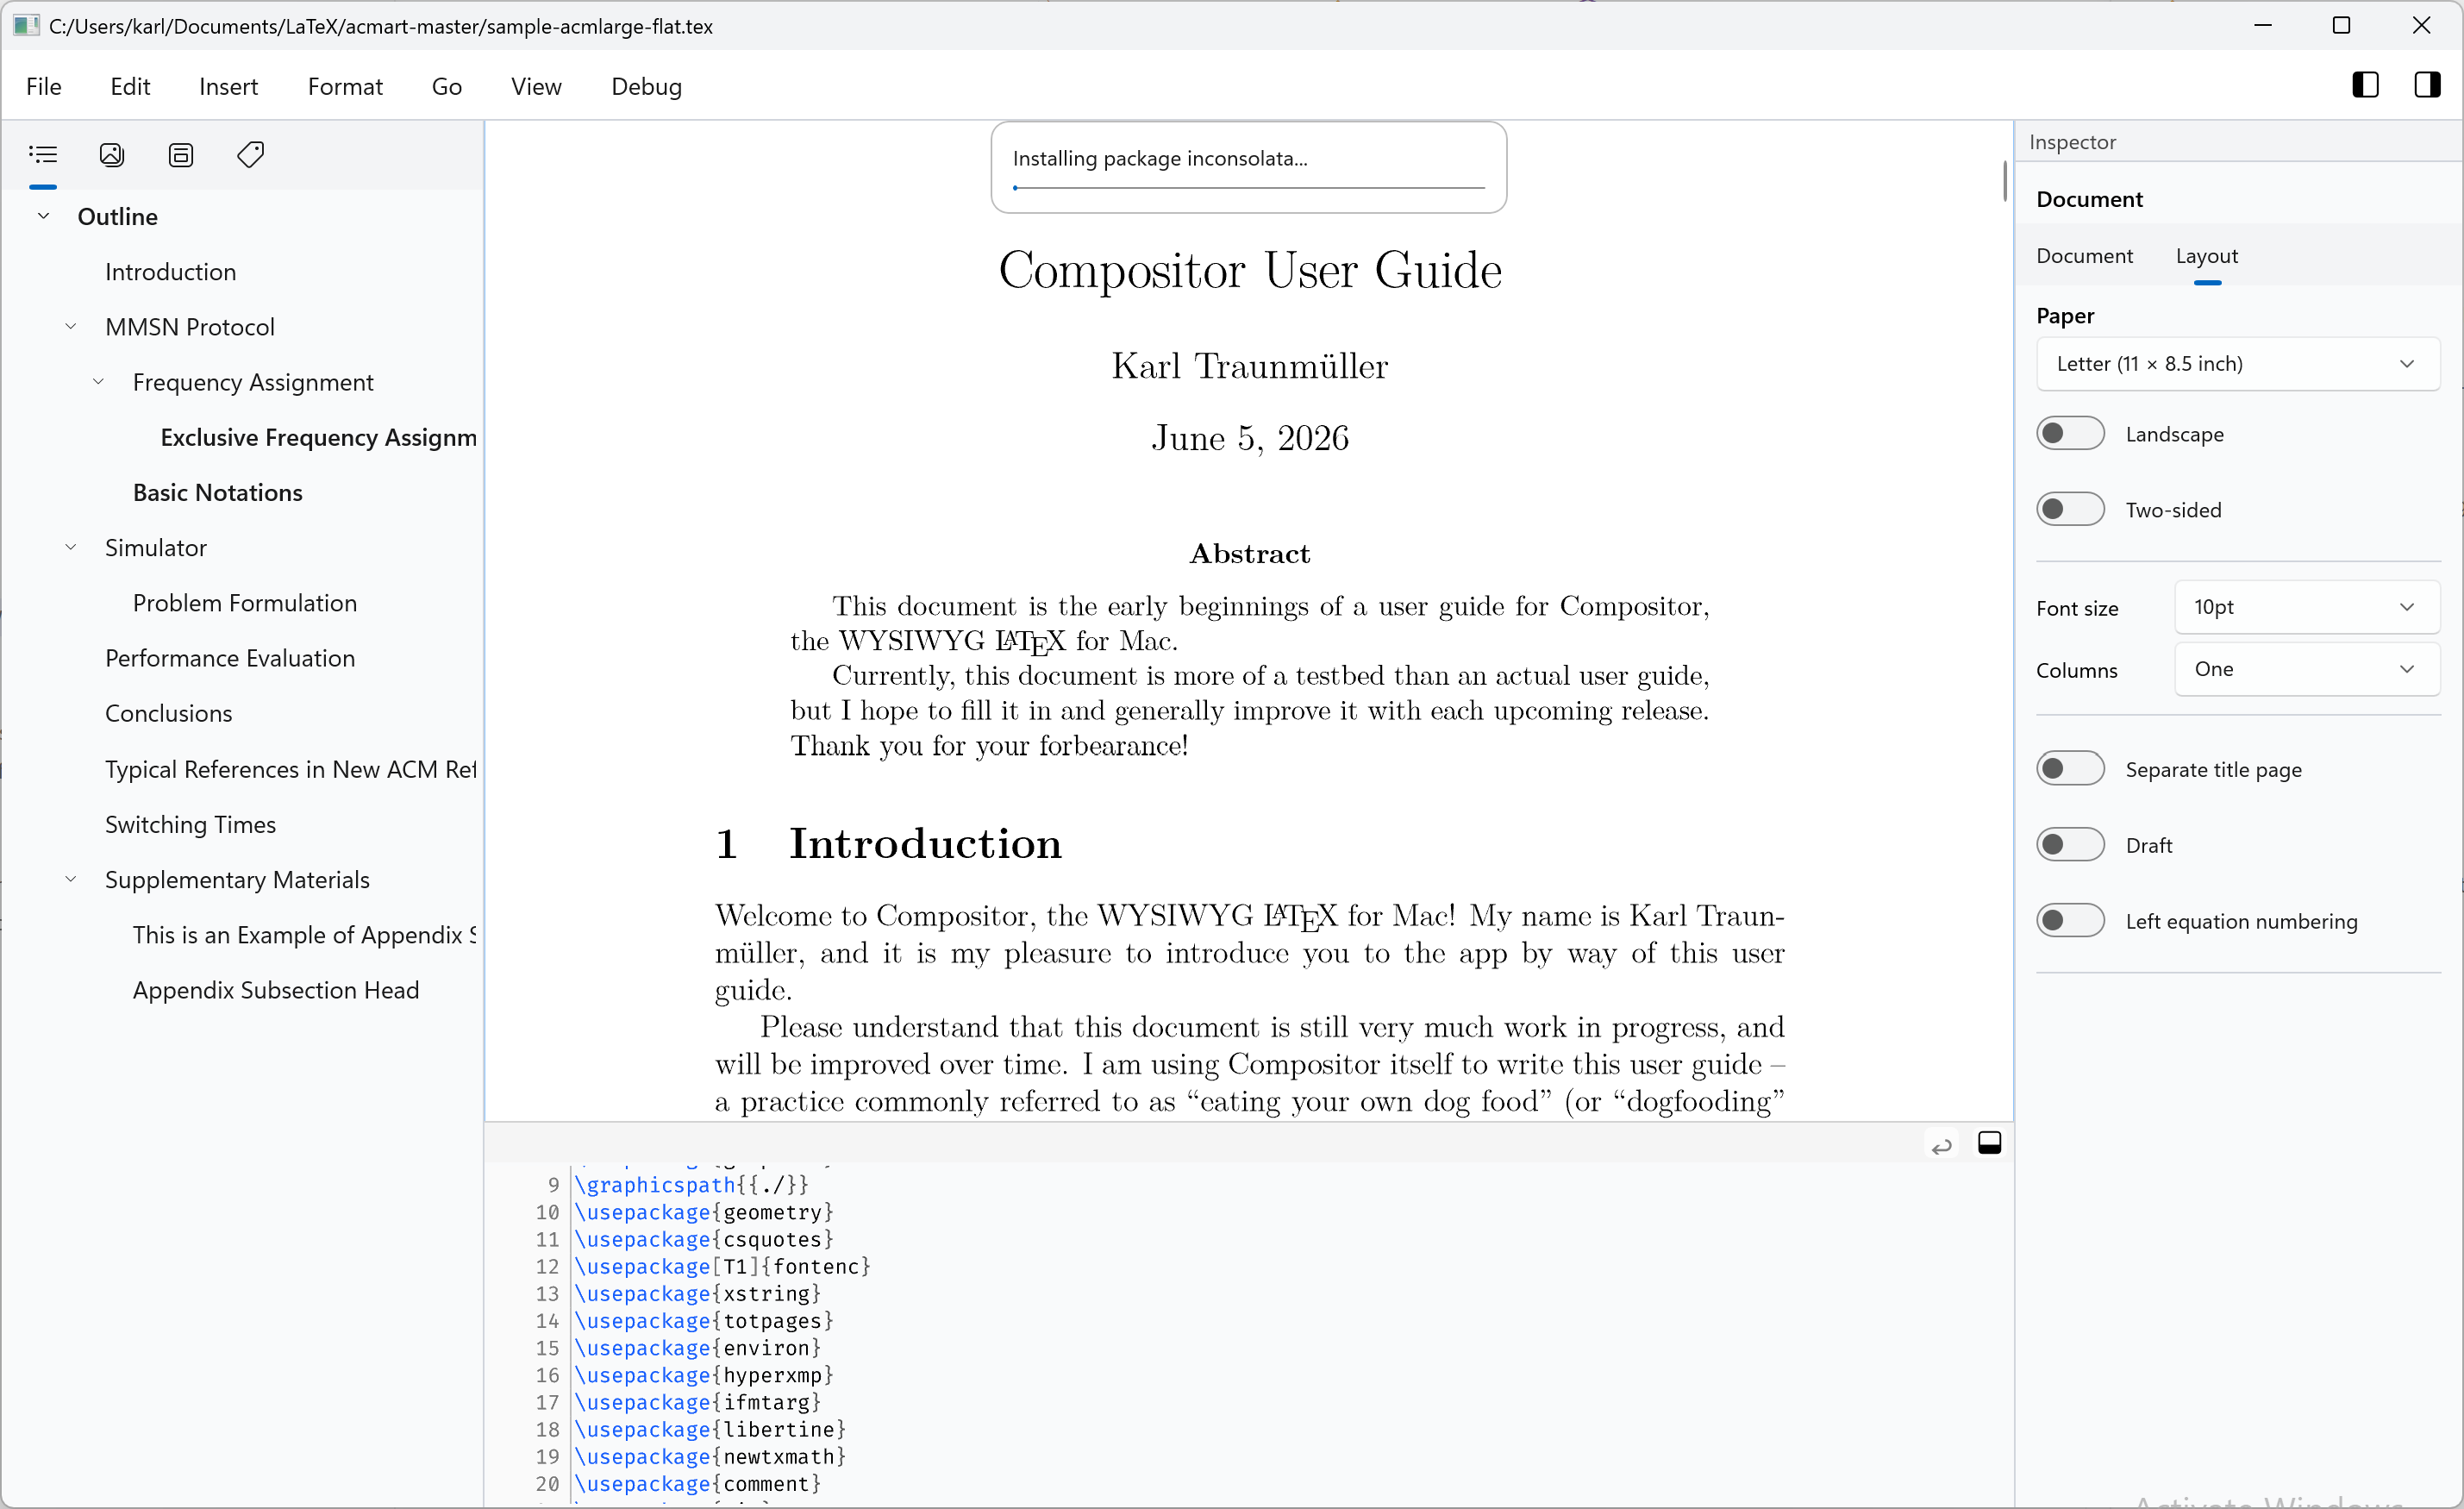
Task: Open the Edit menu
Action: [130, 86]
